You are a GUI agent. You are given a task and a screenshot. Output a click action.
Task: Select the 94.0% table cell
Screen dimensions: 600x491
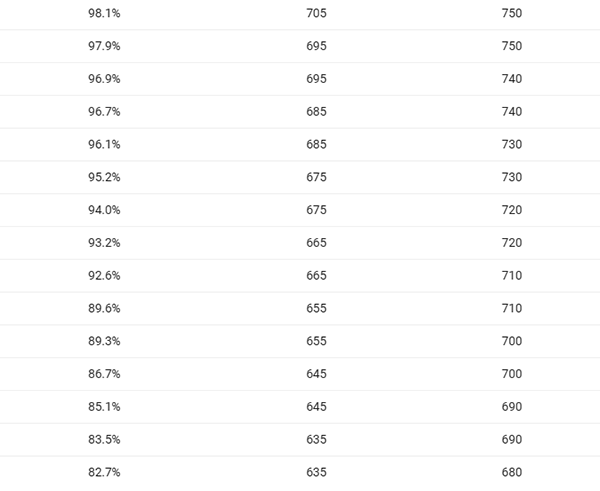(104, 210)
